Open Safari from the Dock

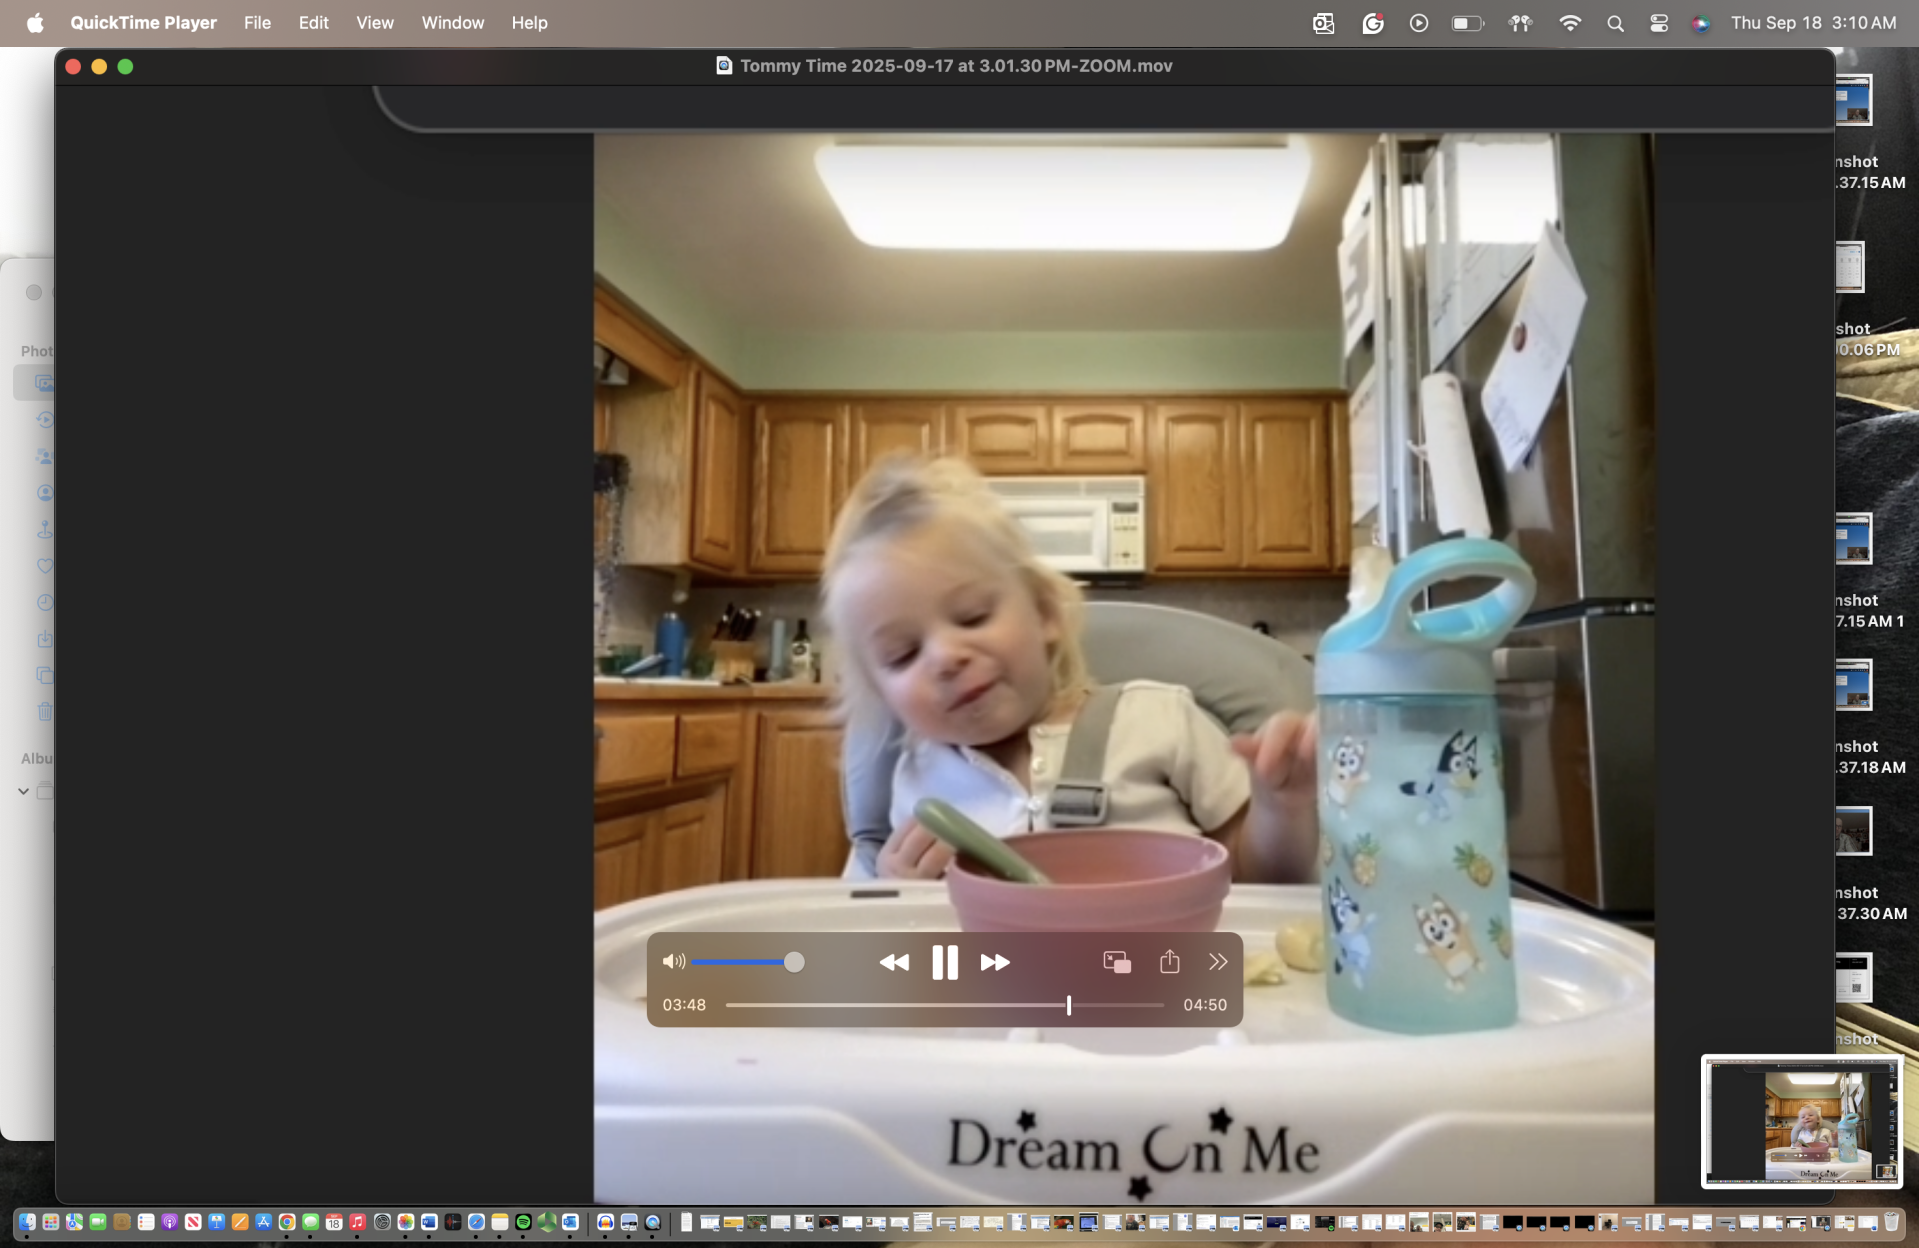pos(476,1222)
